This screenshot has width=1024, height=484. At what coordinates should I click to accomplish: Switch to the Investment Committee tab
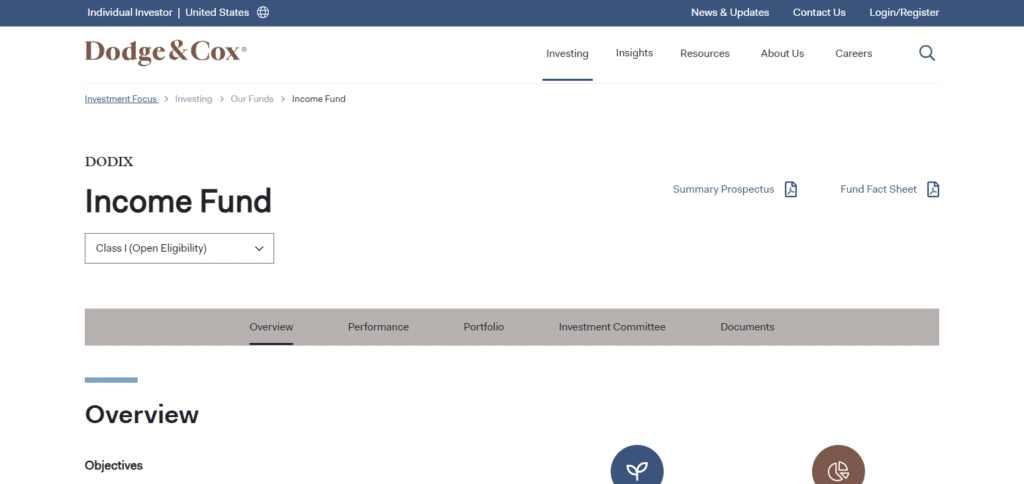click(612, 327)
